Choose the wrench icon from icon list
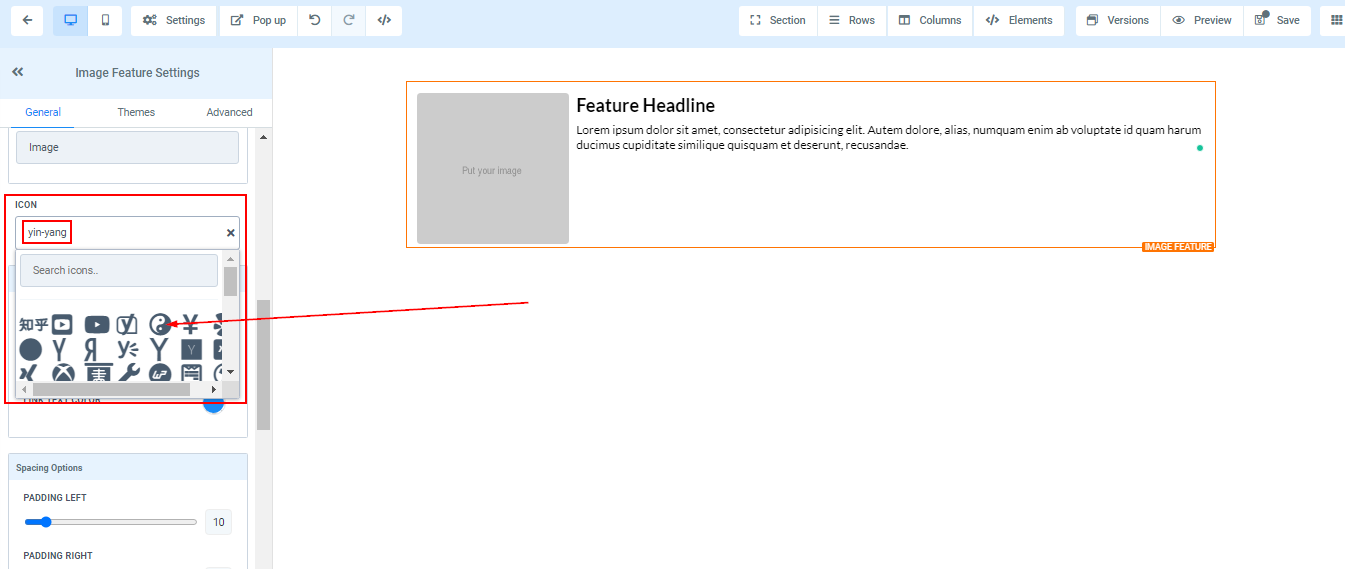 point(128,374)
